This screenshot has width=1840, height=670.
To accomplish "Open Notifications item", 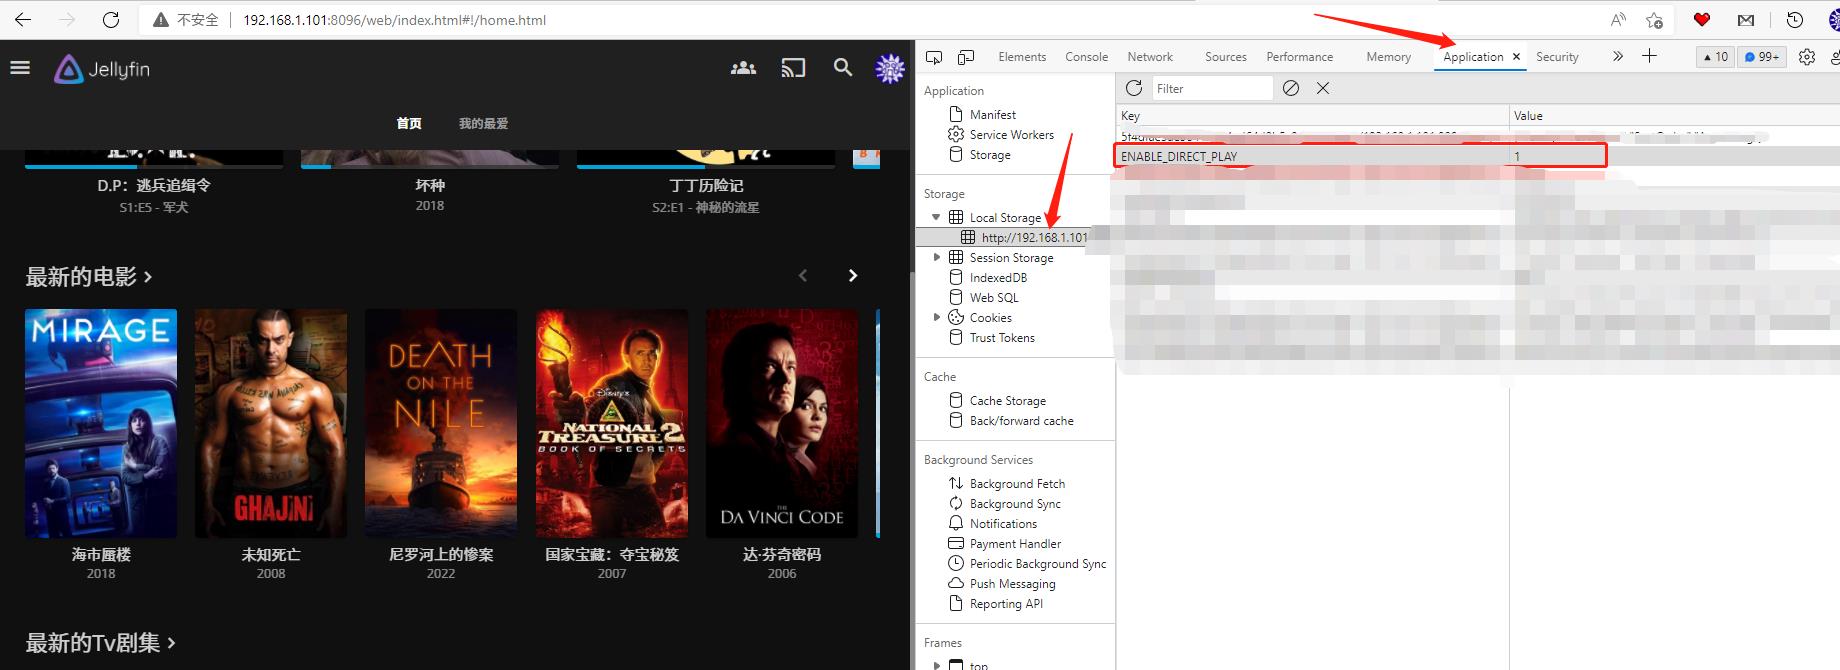I will point(1003,524).
